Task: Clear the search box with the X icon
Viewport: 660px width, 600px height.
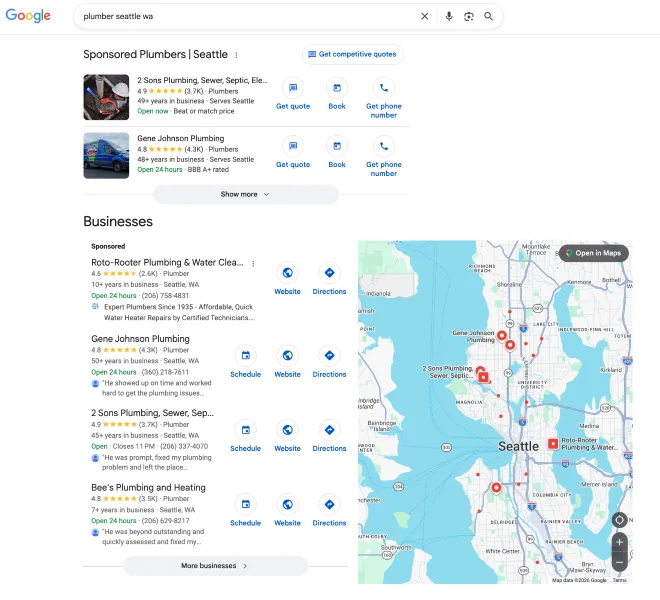Action: tap(425, 16)
